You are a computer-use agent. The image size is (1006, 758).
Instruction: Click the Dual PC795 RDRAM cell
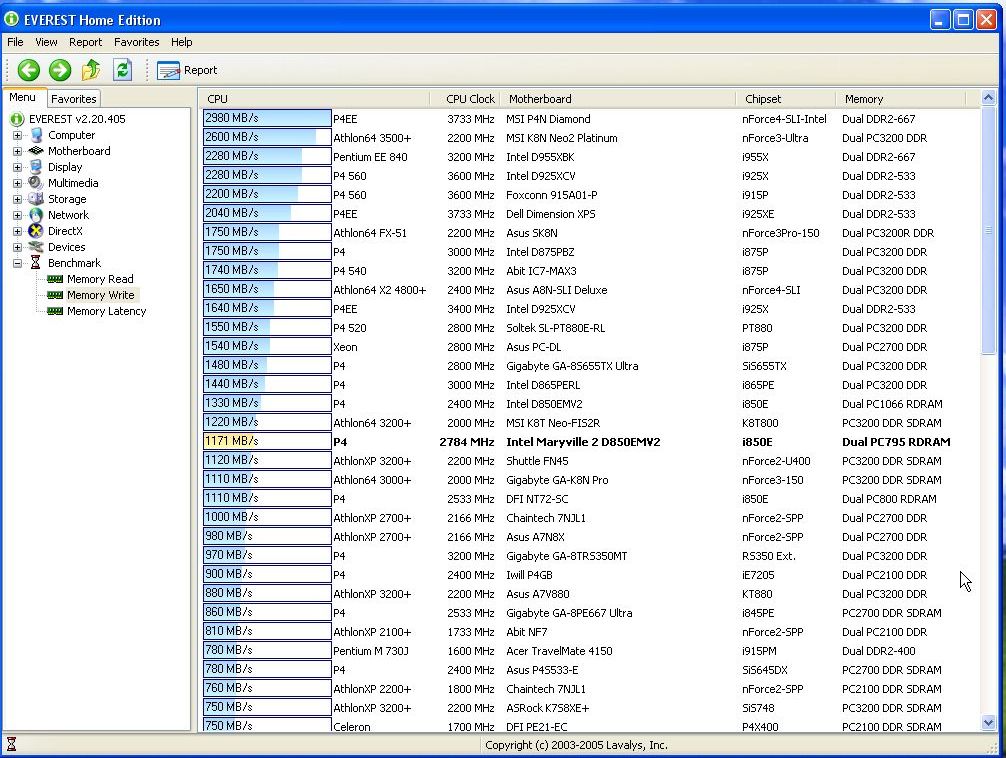tap(896, 442)
